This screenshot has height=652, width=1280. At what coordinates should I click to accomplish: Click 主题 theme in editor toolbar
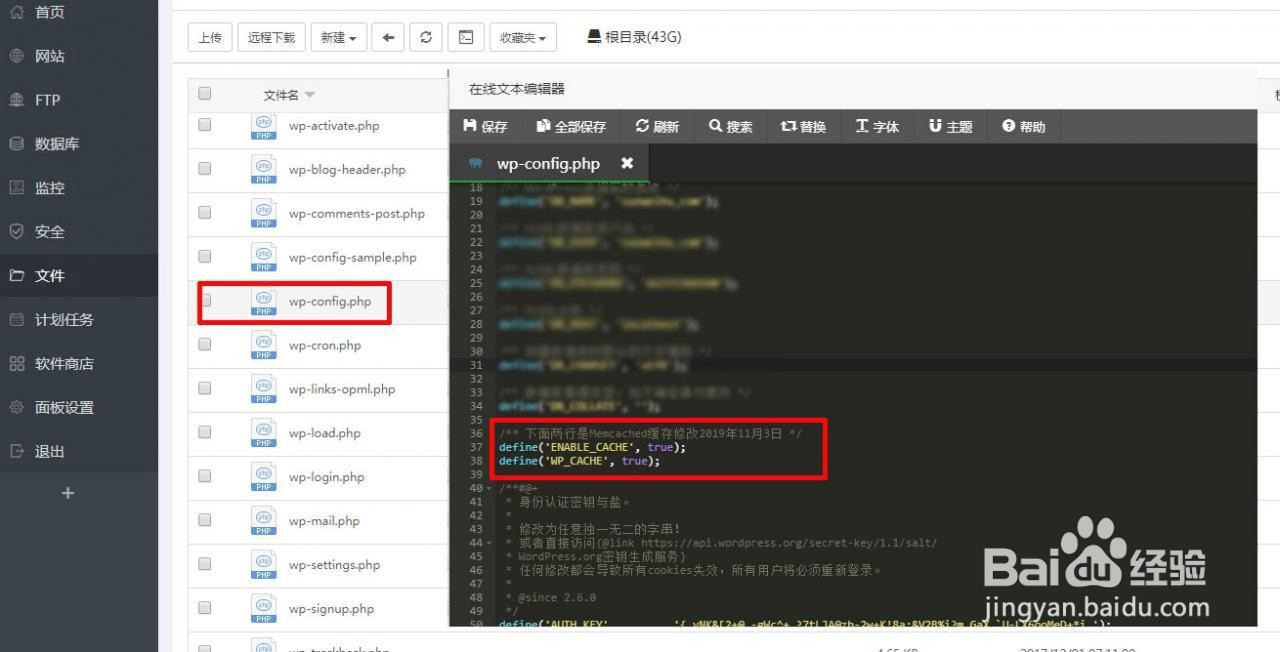click(x=951, y=126)
